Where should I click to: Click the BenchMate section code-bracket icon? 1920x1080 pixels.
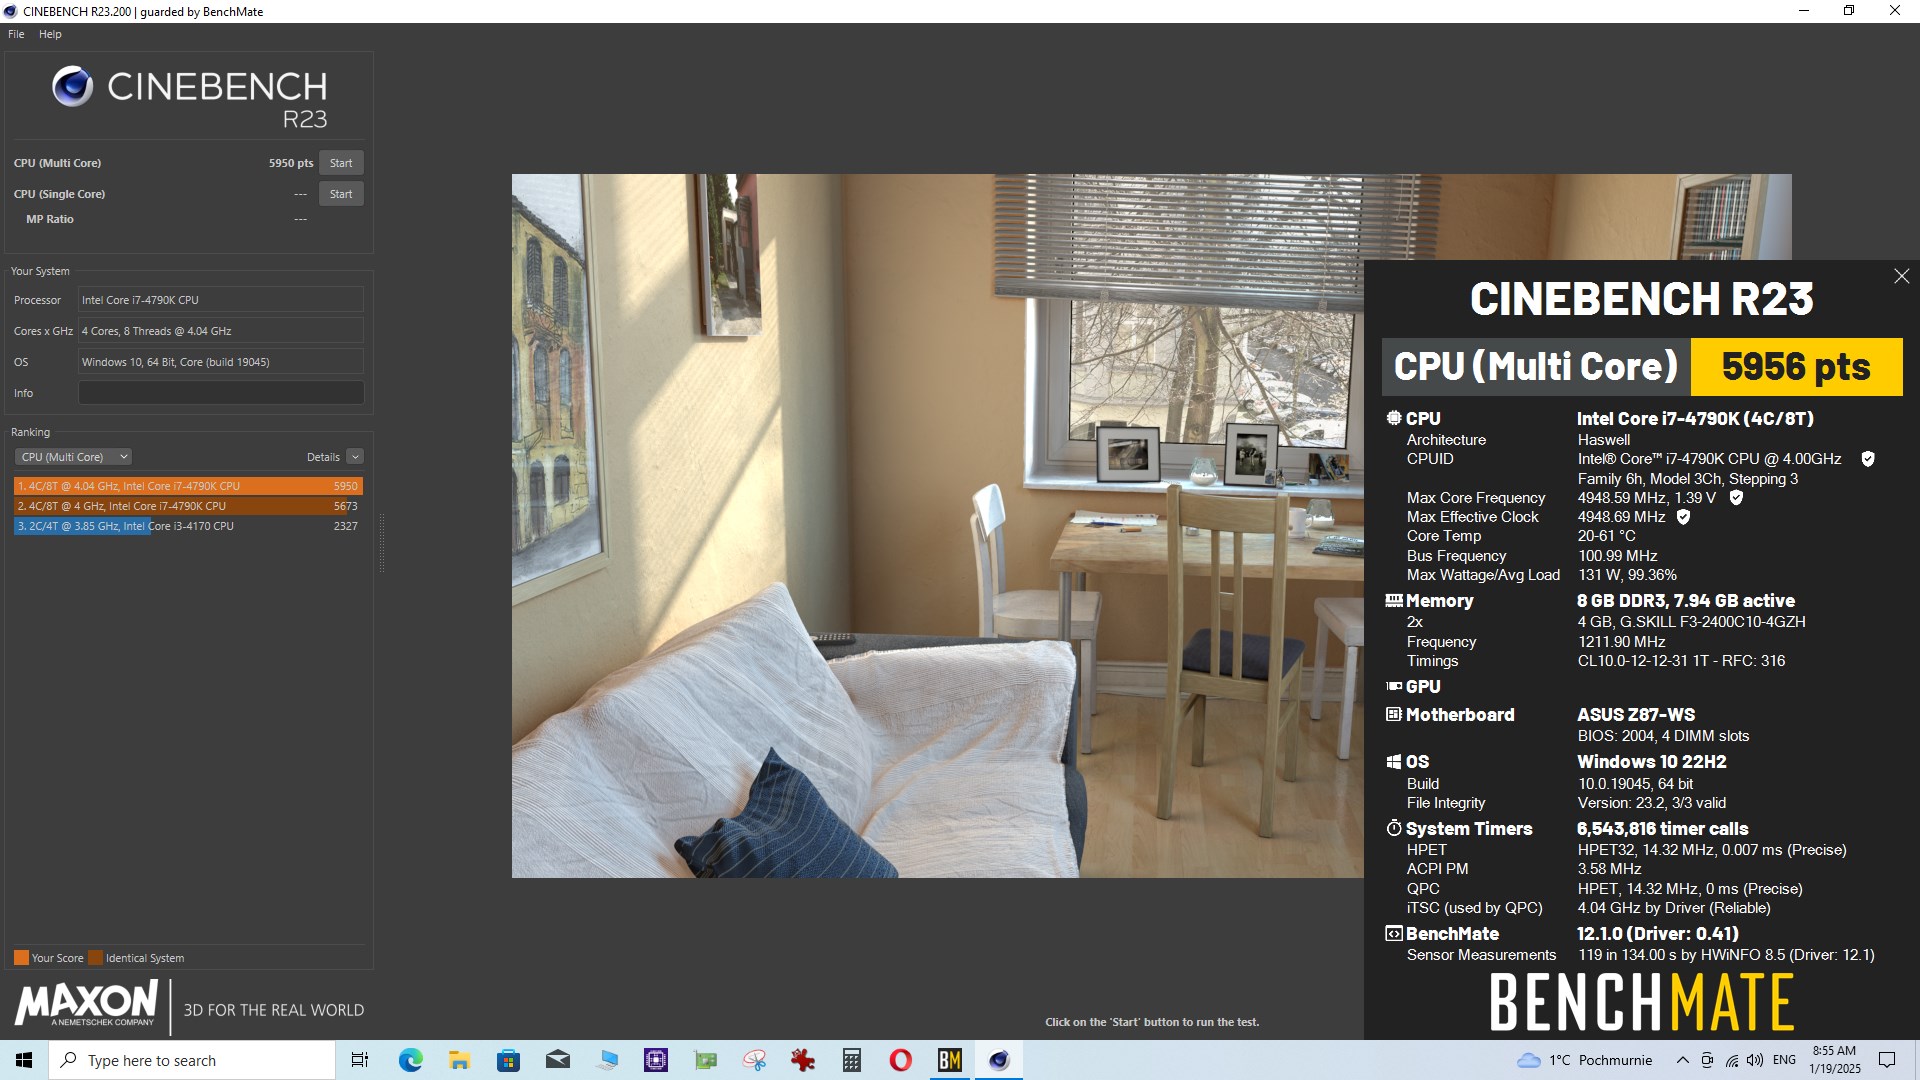[1394, 934]
